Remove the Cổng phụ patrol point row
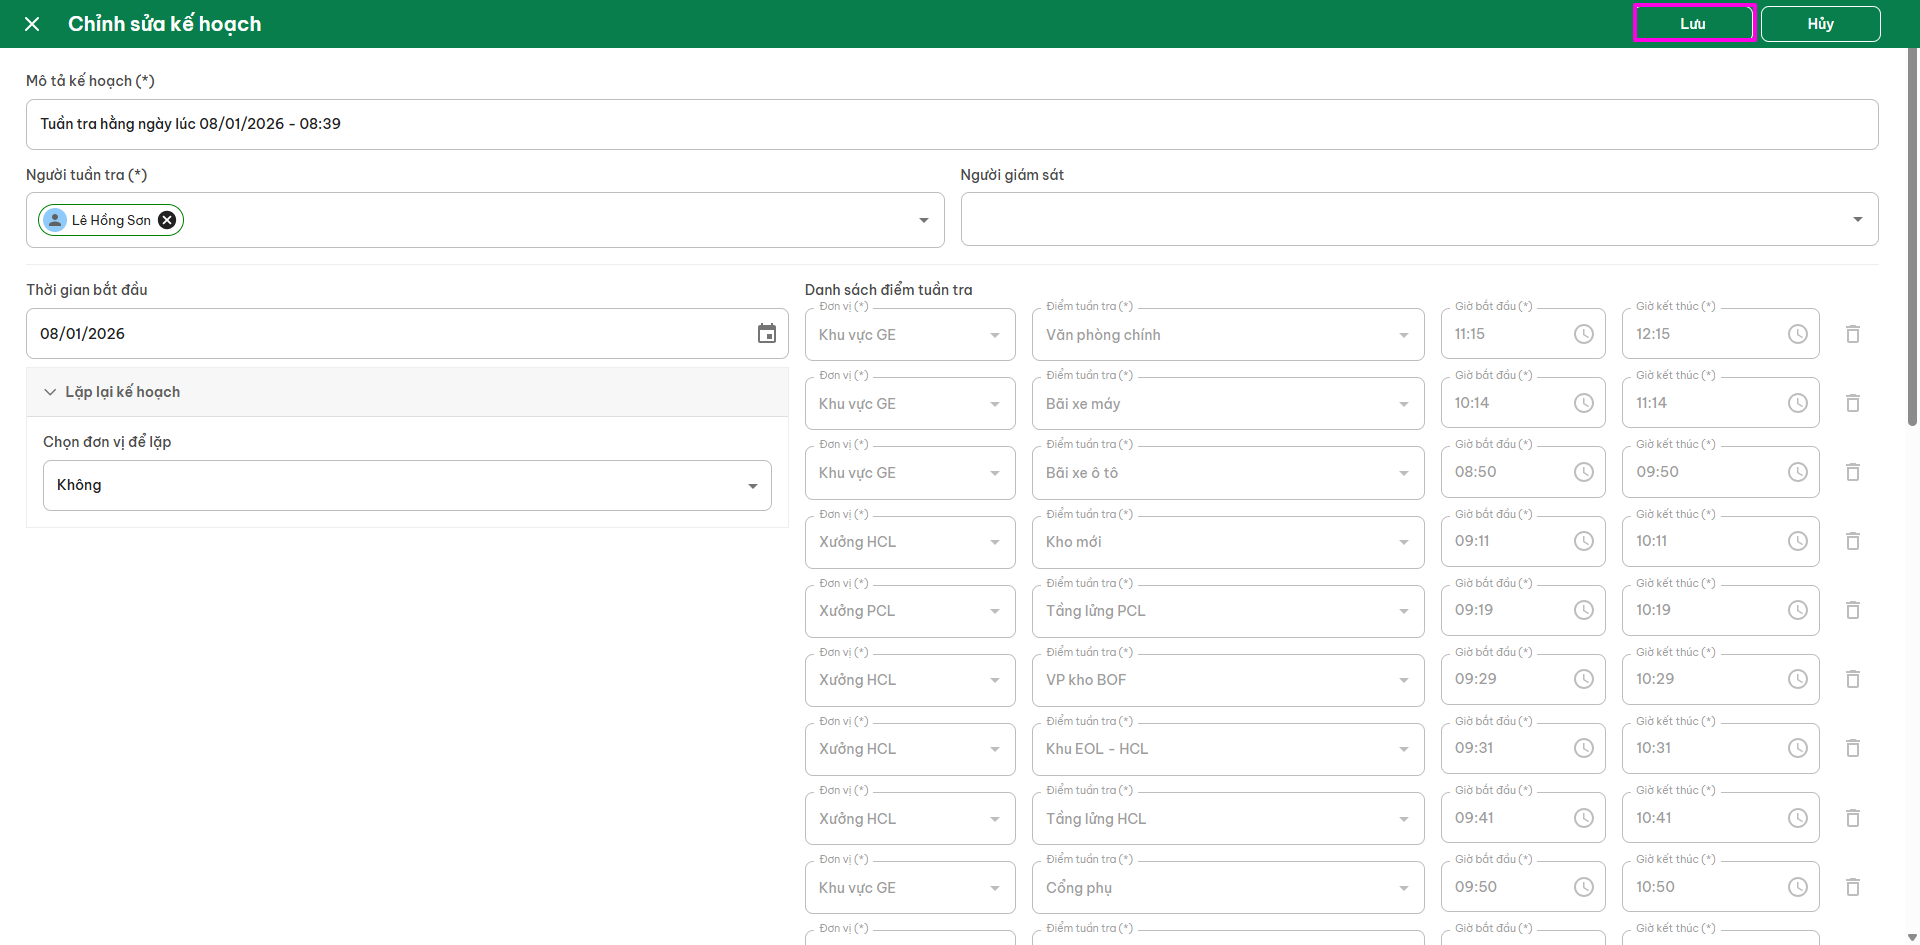This screenshot has width=1920, height=945. point(1852,887)
